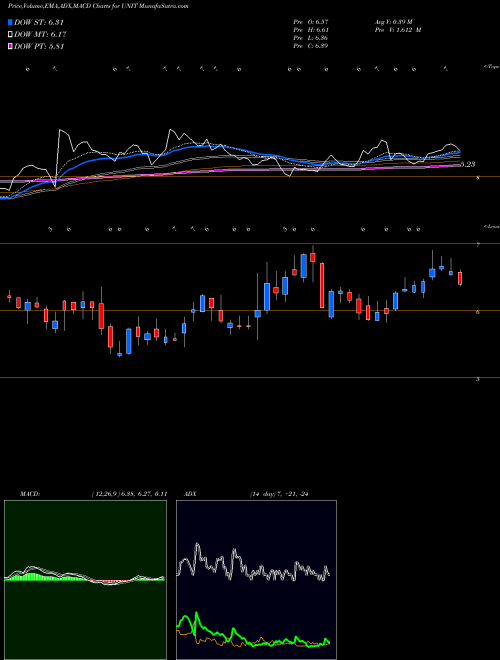Click price axis label 6 on candlestick chart
The width and height of the screenshot is (500, 660).
pos(477,312)
